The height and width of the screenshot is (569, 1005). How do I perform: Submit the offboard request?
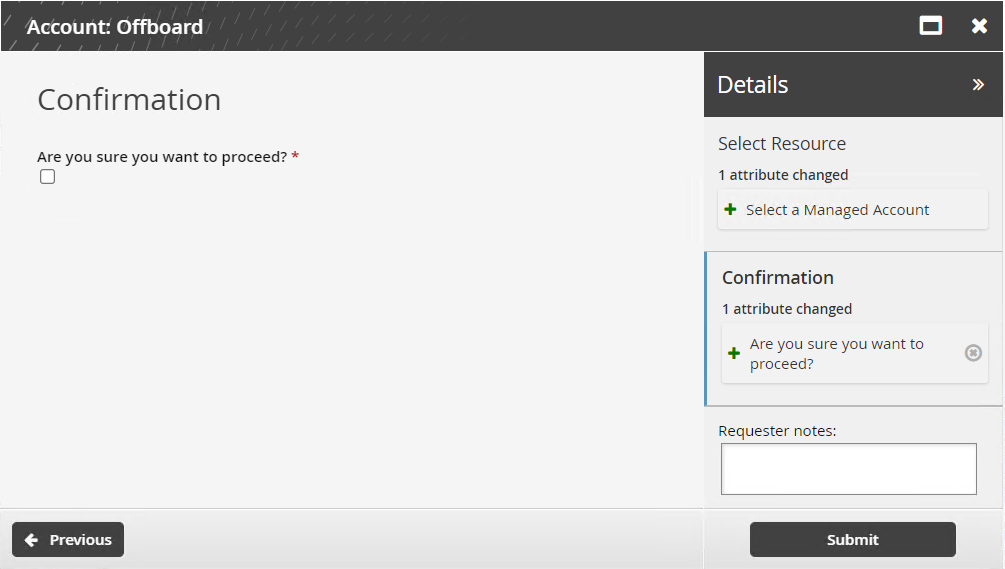pyautogui.click(x=852, y=540)
